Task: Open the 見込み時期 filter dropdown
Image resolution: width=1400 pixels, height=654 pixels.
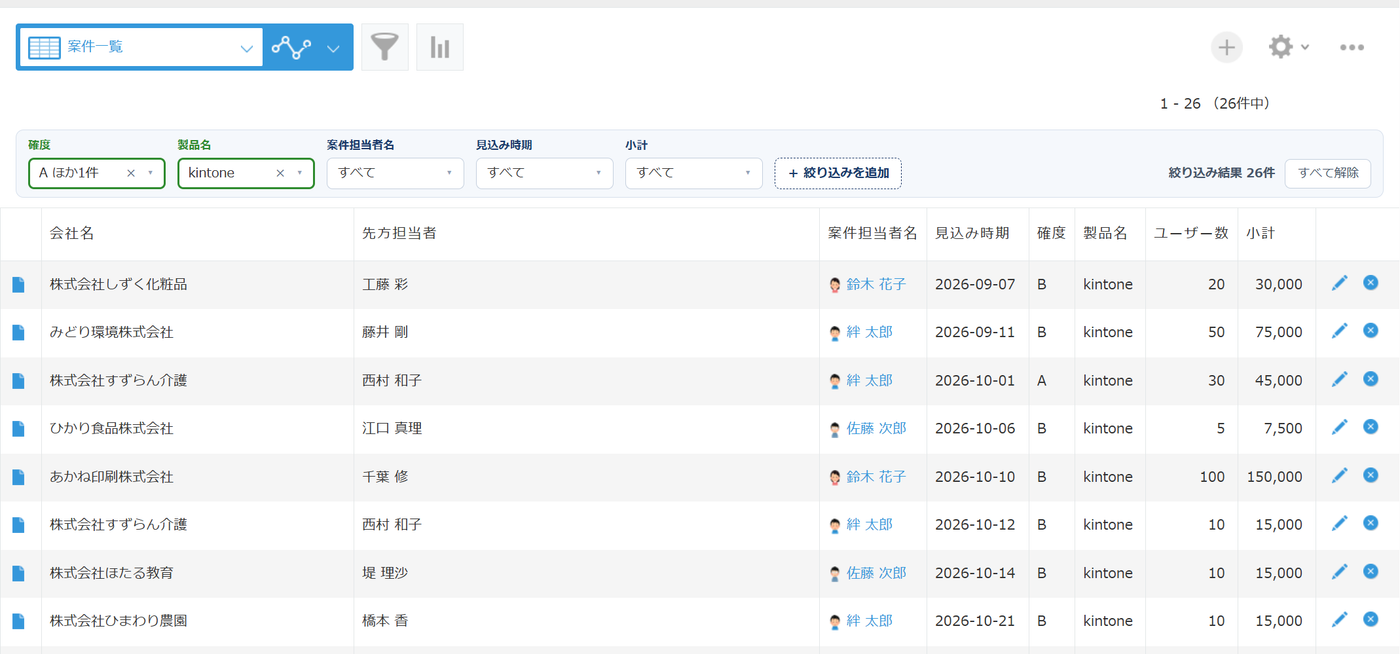Action: tap(544, 173)
